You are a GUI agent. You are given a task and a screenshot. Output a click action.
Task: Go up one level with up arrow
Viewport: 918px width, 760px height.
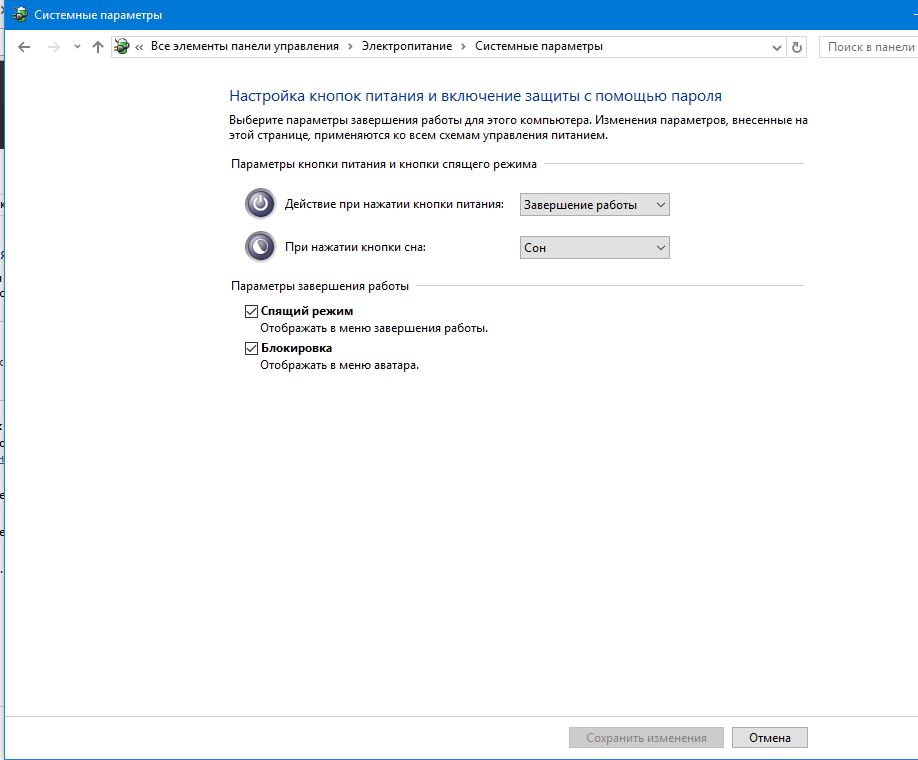(98, 47)
